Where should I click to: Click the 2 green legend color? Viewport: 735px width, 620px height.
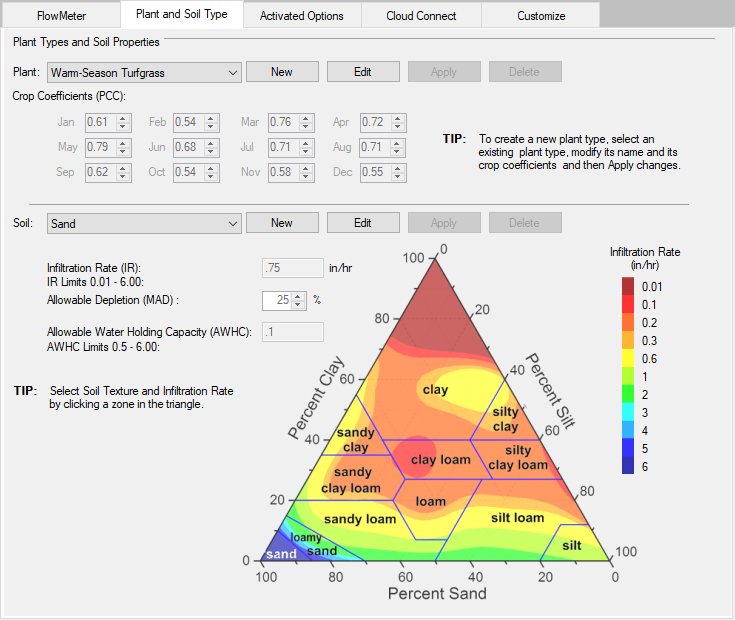click(628, 394)
